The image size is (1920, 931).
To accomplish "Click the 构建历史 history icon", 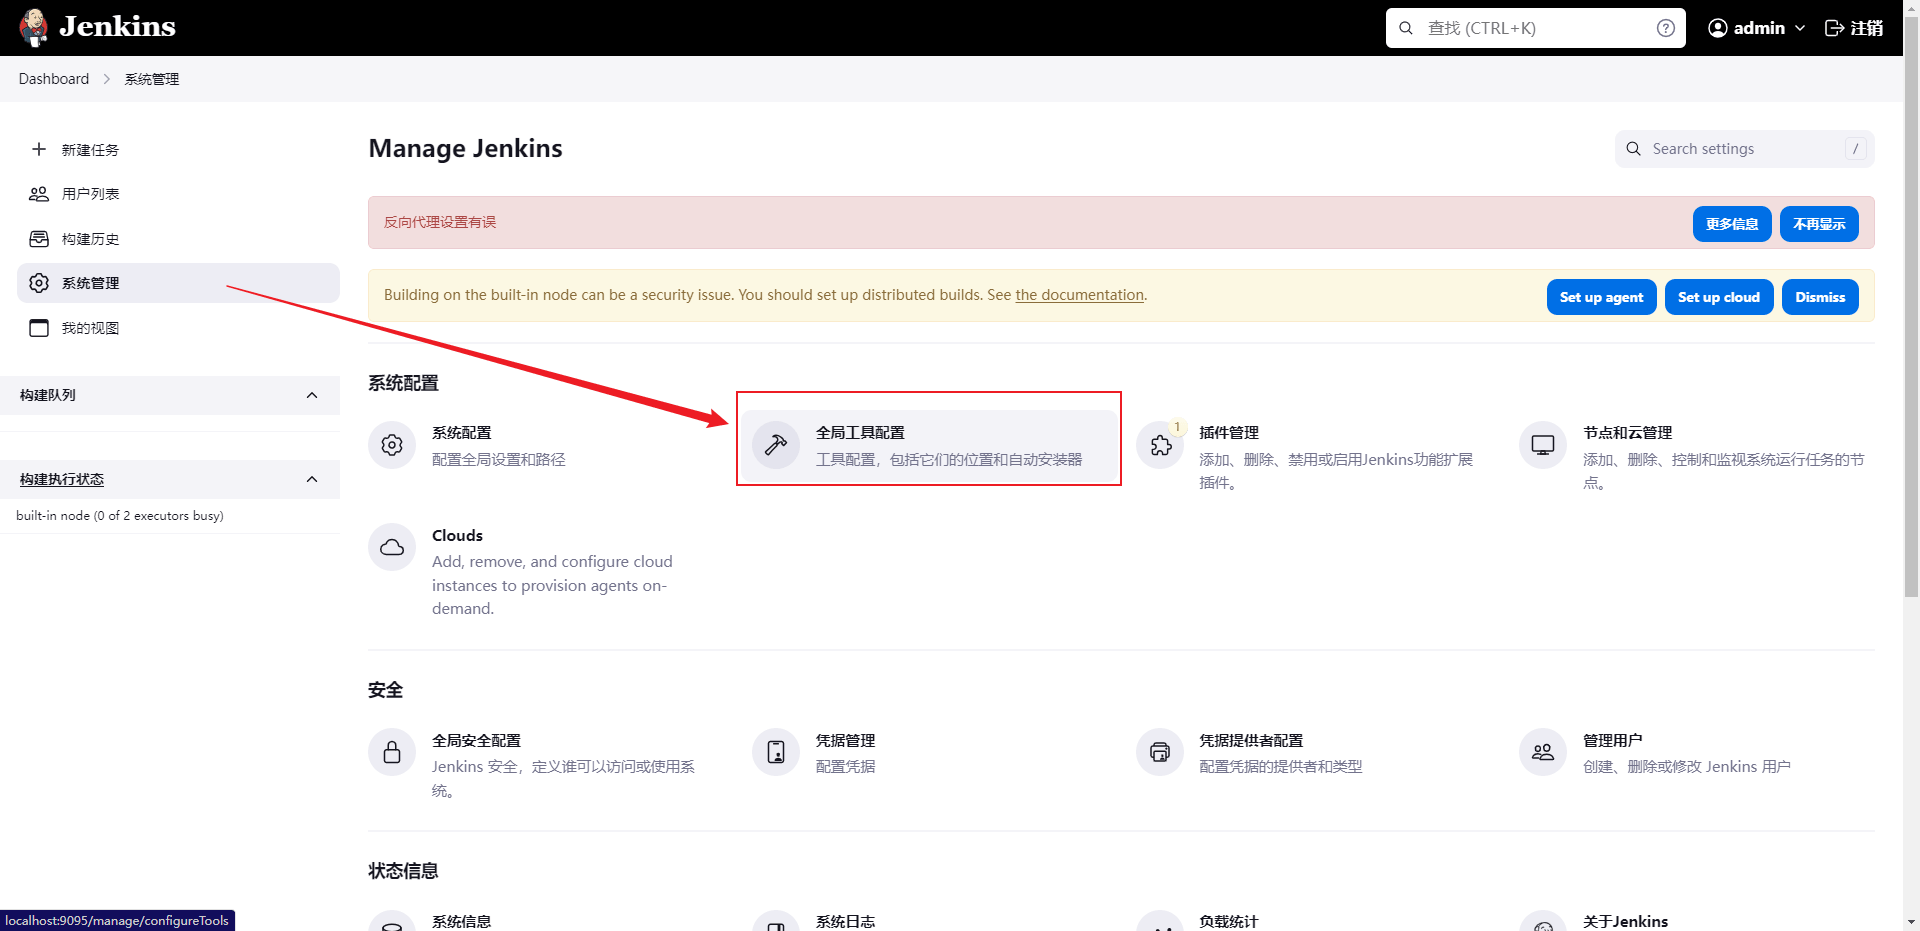I will (39, 239).
